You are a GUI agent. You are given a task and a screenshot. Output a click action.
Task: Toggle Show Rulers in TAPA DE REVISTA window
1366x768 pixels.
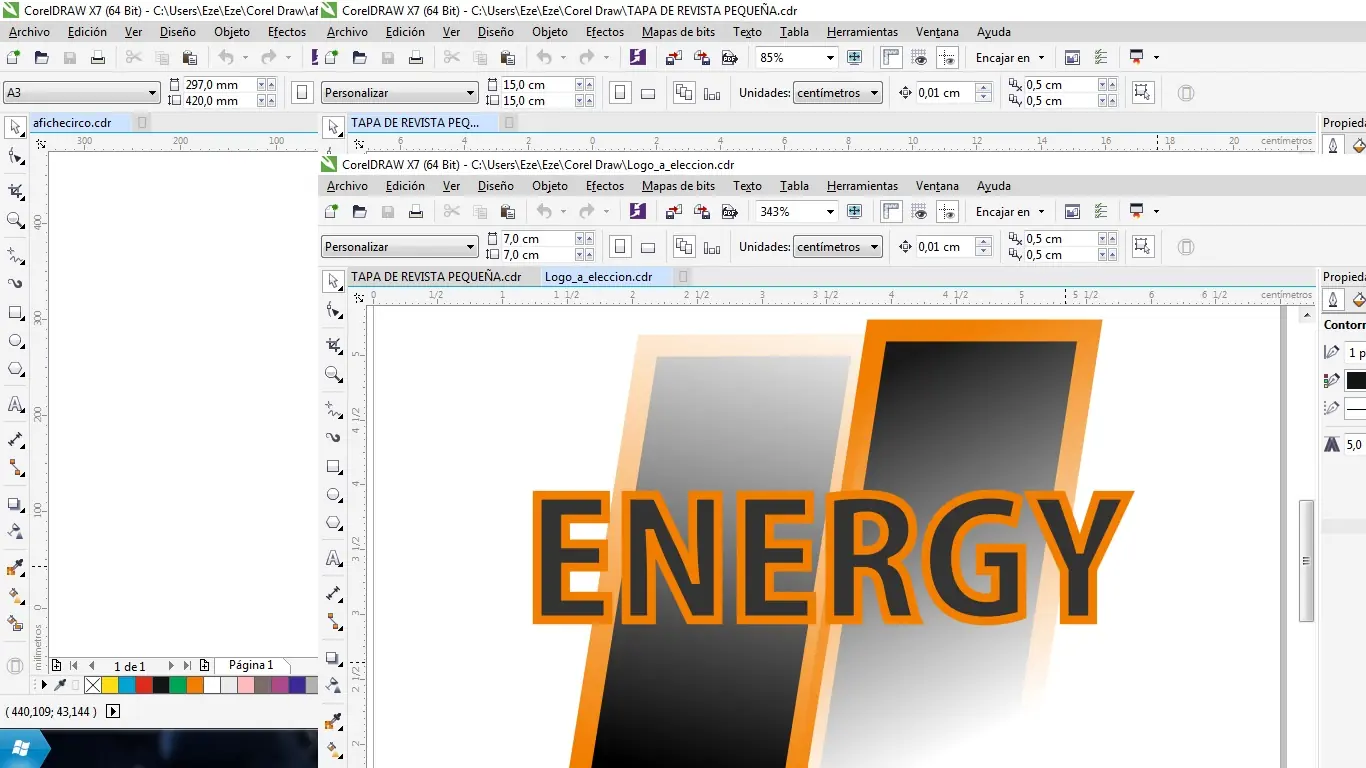pyautogui.click(x=891, y=58)
